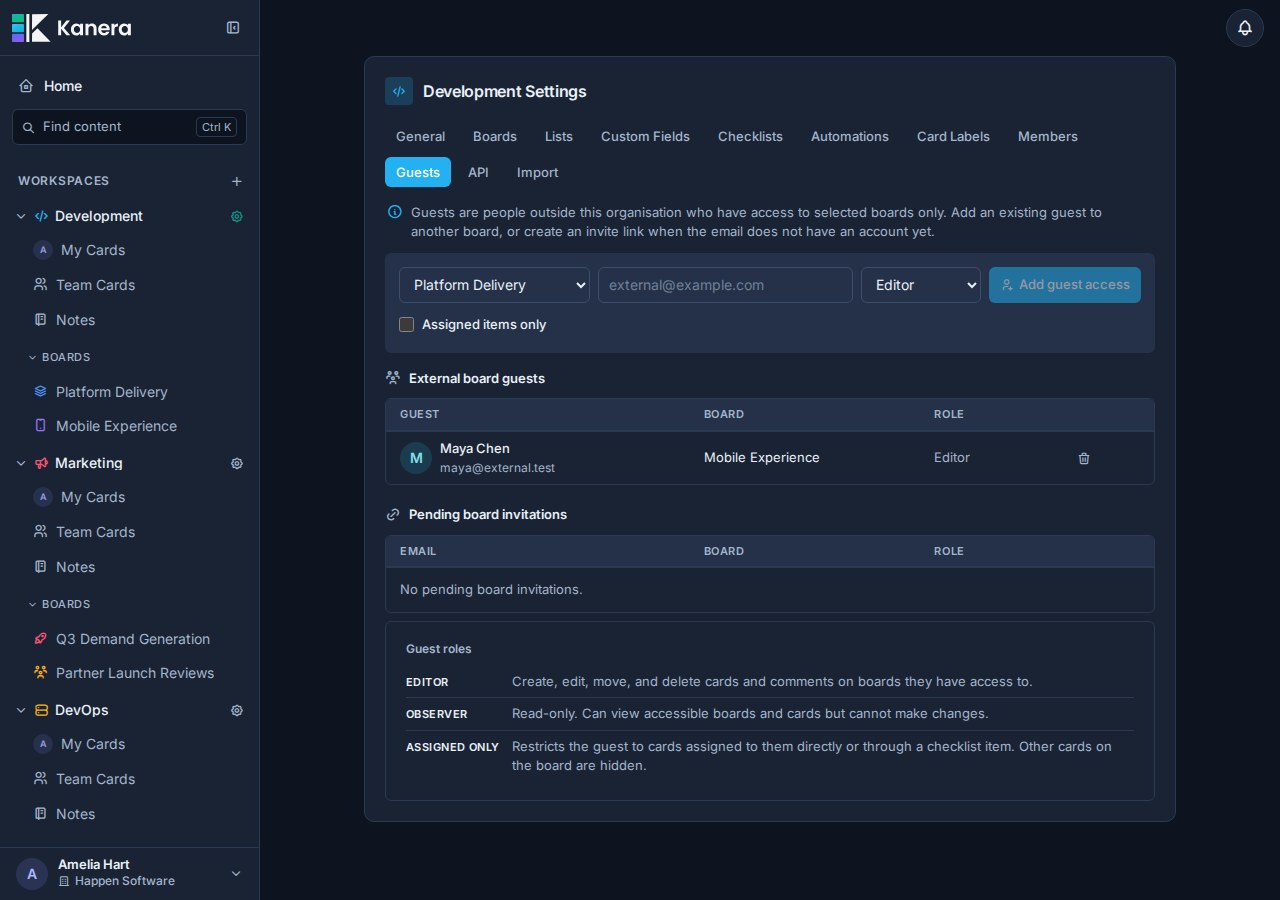Click maya@external.test email text

497,468
